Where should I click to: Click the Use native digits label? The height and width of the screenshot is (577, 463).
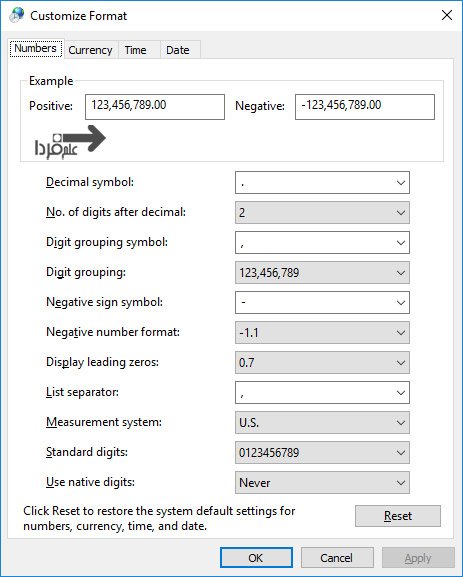pos(91,482)
